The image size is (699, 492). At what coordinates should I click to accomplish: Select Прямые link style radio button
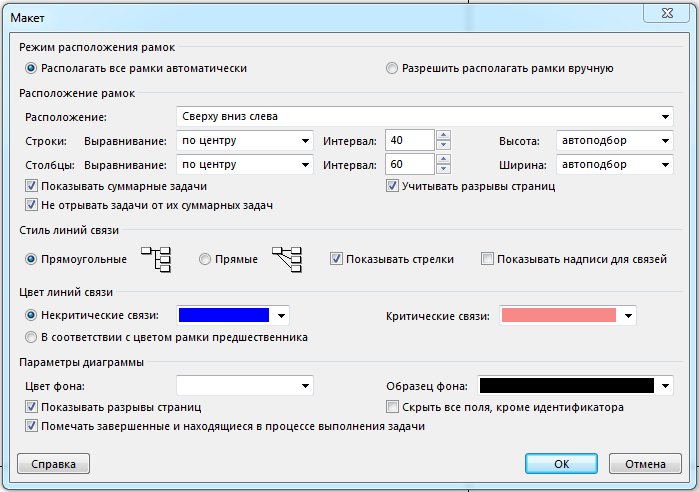coord(205,259)
